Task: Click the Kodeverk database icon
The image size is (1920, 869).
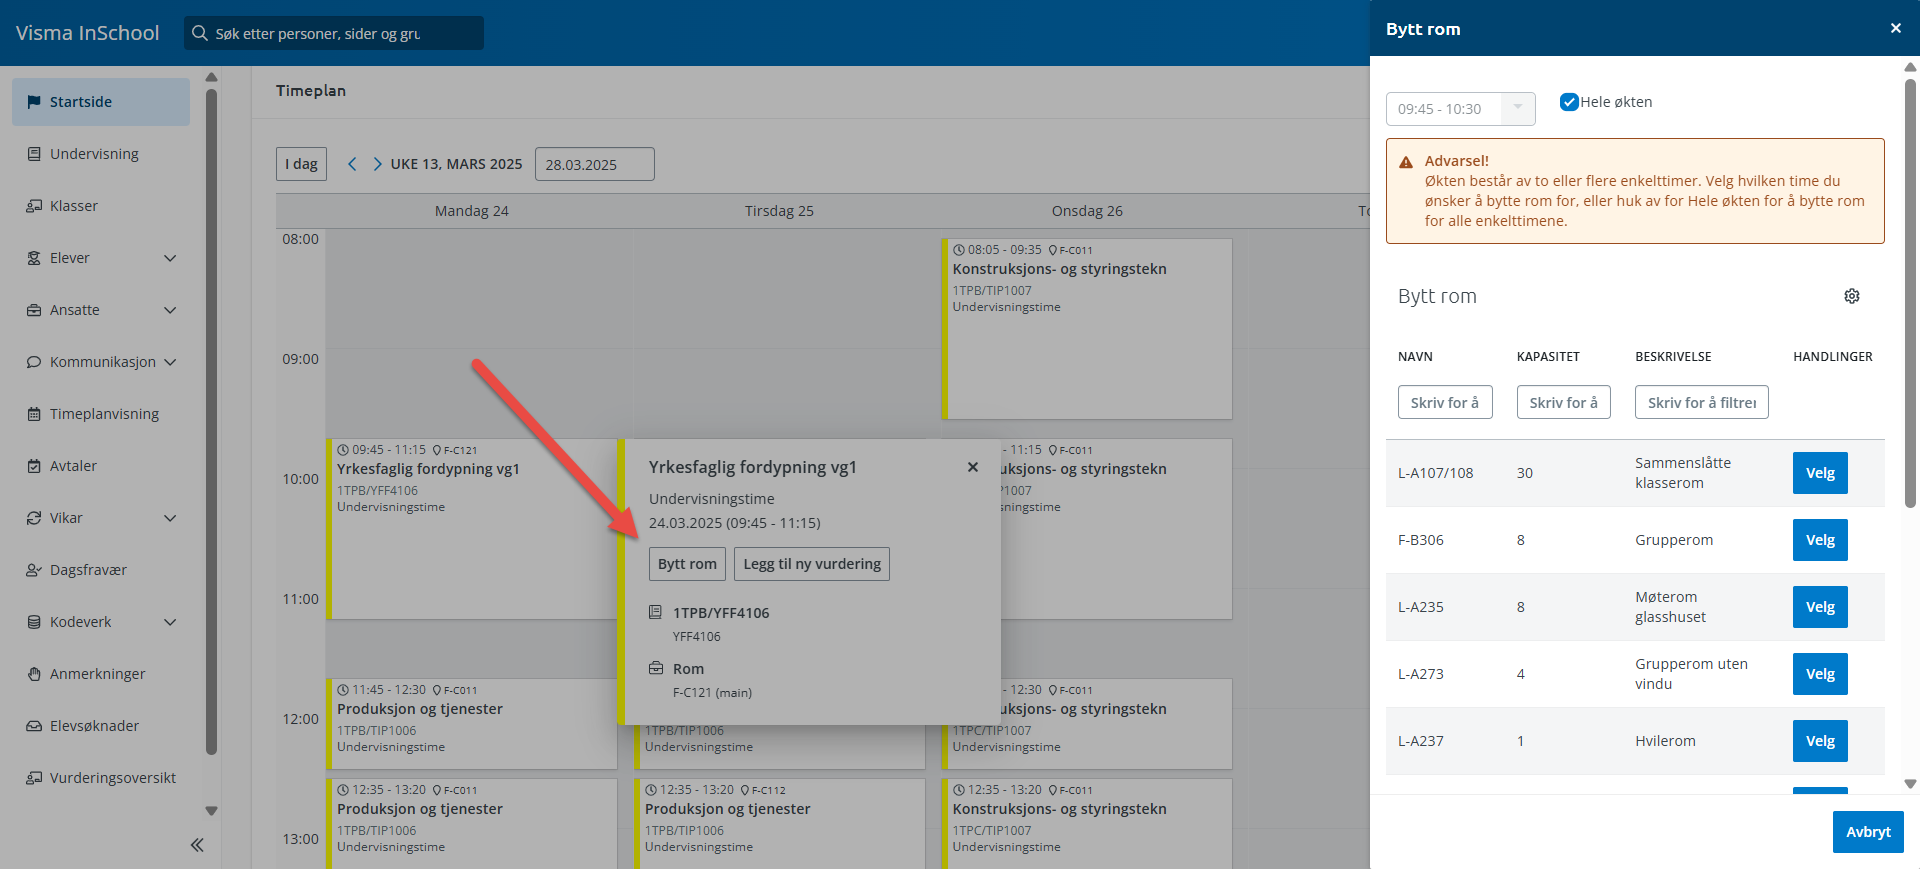Action: tap(34, 622)
